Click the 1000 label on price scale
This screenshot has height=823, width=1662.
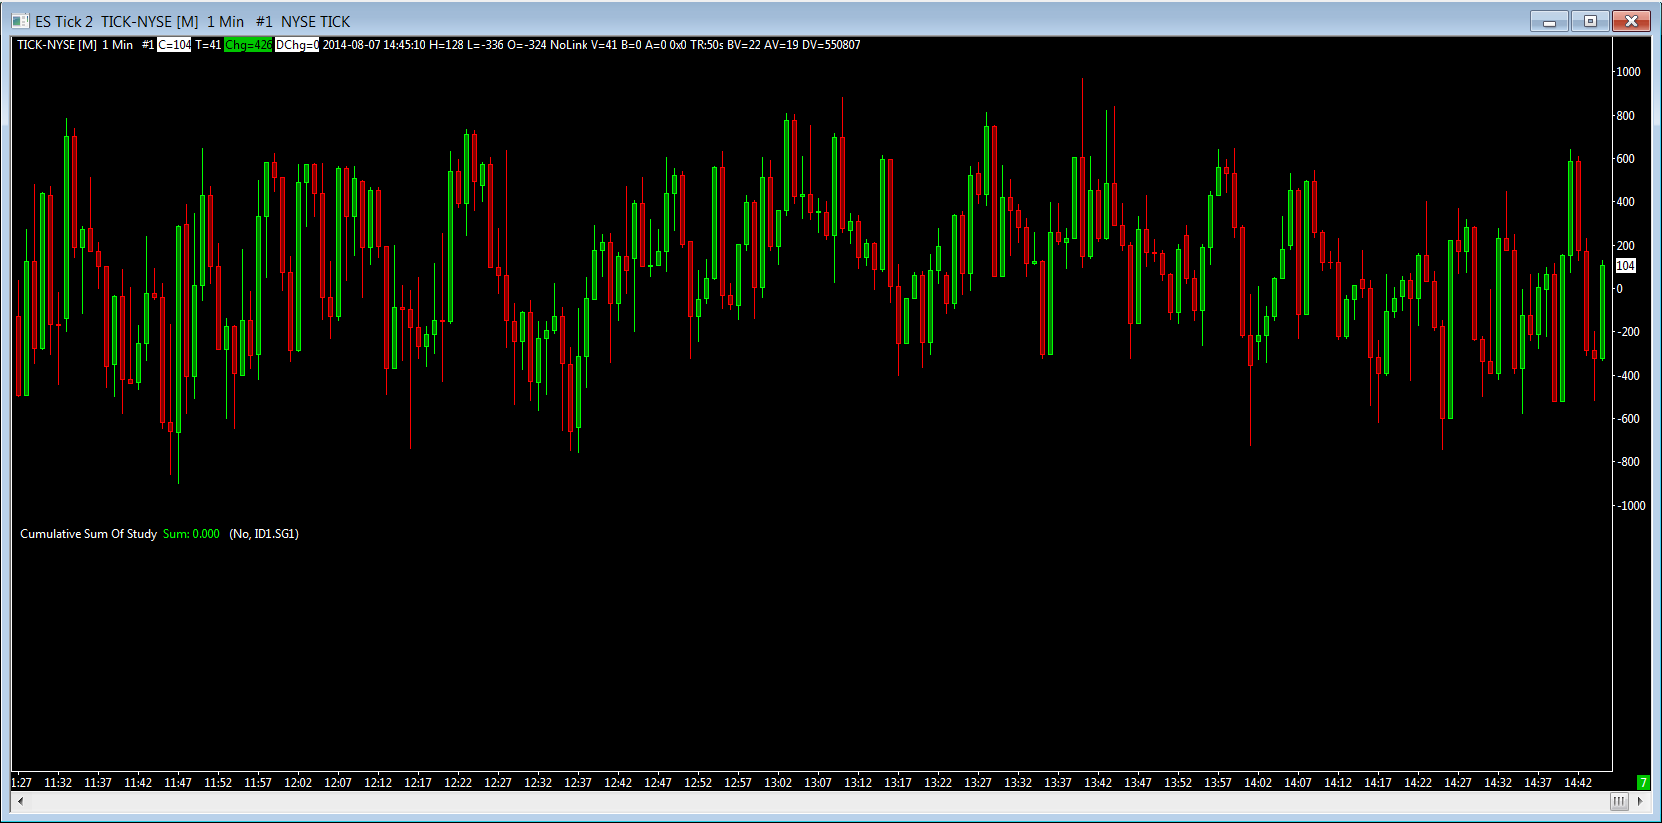tap(1628, 72)
